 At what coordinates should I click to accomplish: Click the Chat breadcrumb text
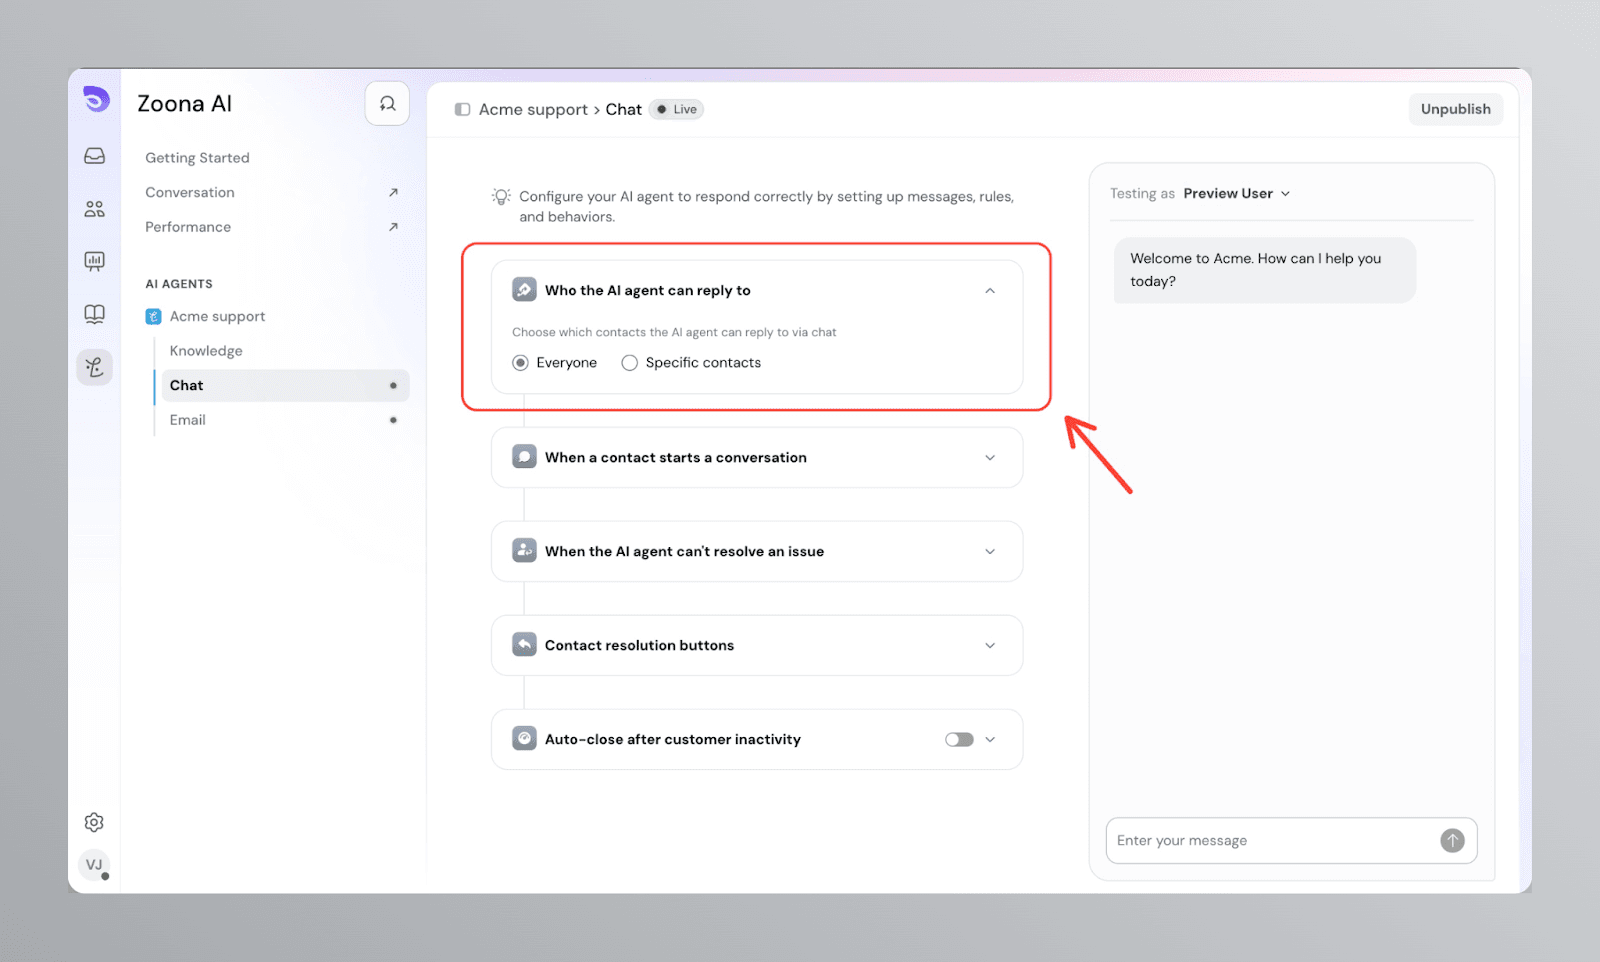point(623,109)
